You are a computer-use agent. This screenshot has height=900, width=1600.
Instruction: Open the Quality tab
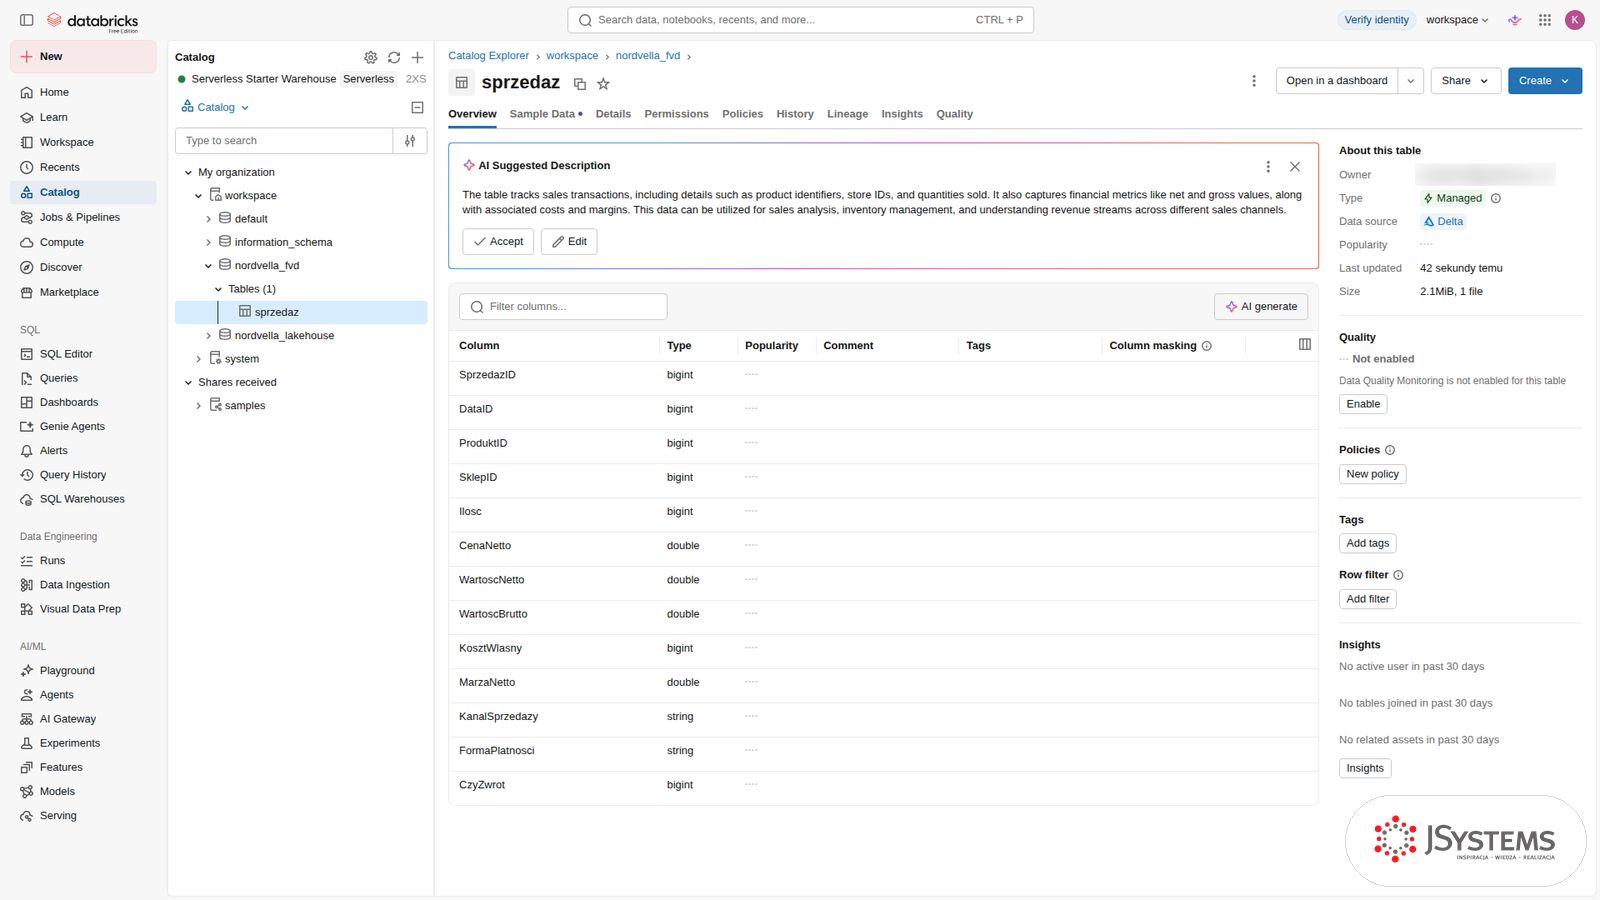[954, 114]
